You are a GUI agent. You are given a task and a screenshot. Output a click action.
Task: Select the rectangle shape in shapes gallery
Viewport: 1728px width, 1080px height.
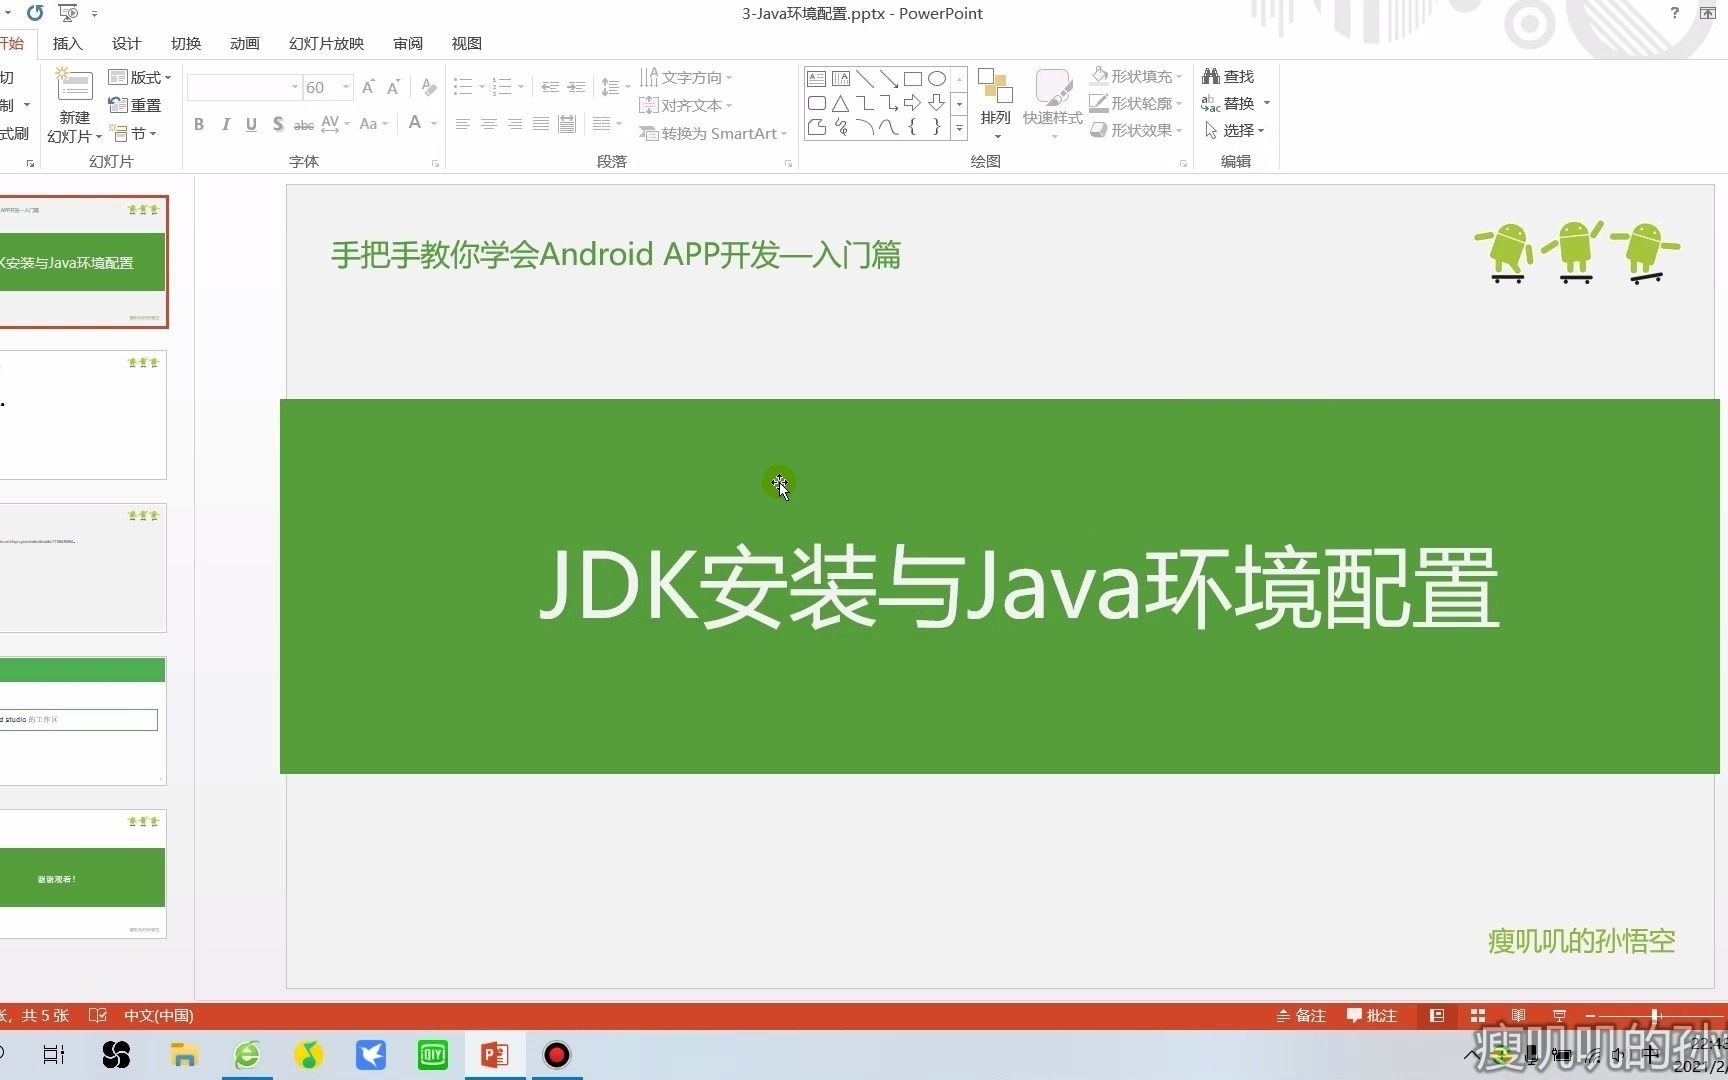click(x=912, y=78)
